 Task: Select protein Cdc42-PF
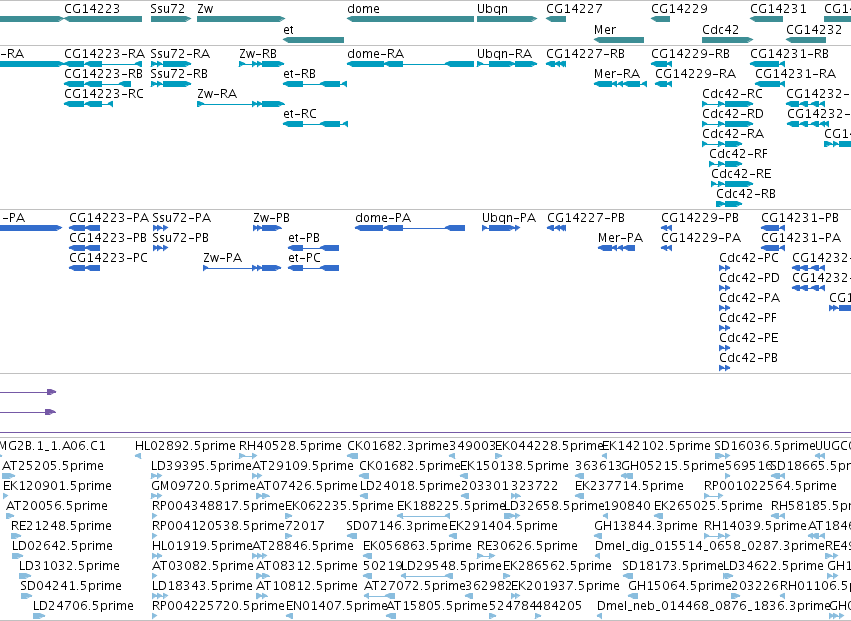725,328
